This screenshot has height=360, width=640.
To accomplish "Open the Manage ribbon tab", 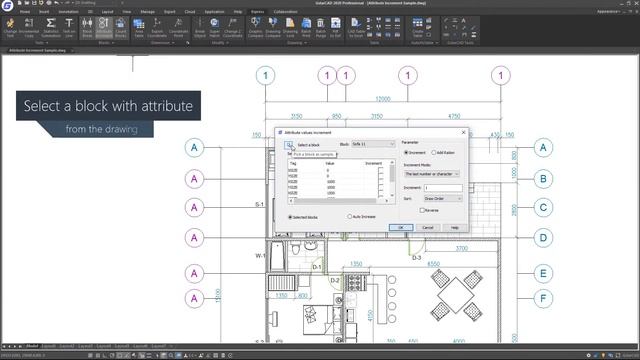I will [147, 12].
